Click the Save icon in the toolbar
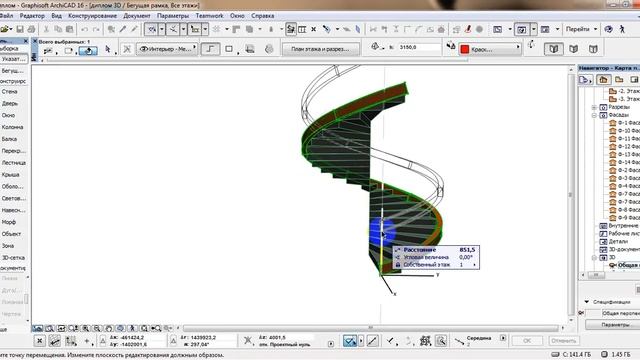Screen dimensions: 640x360 coord(20,29)
